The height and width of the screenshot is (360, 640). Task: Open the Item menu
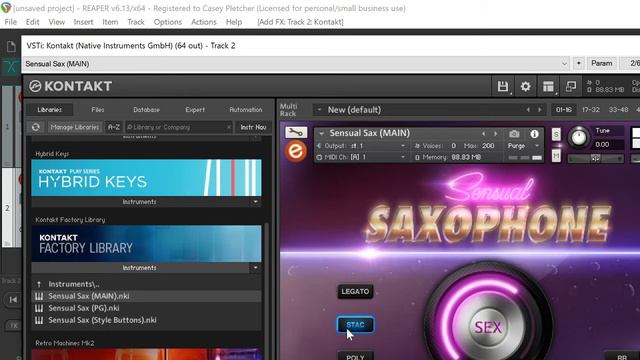(110, 22)
